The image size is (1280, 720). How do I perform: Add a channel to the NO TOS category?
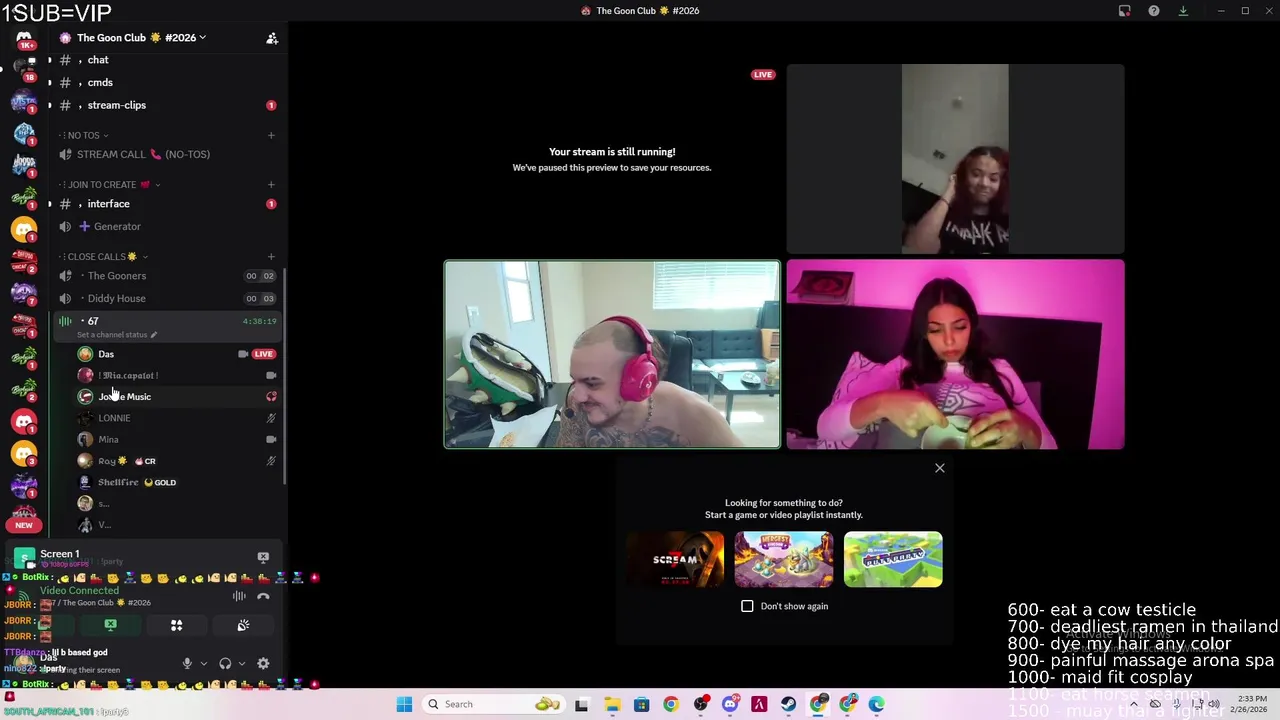[x=271, y=135]
